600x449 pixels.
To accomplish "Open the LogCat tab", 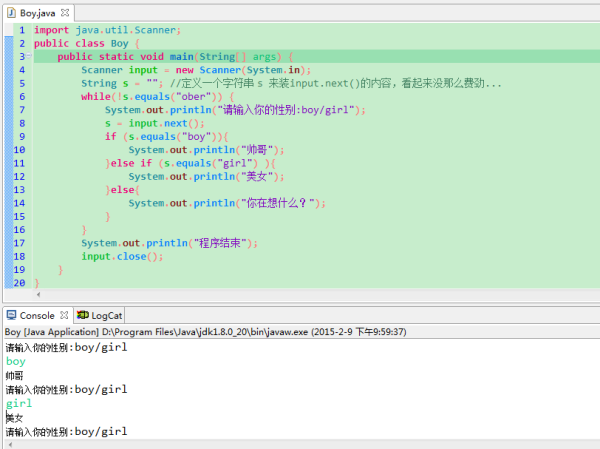I will click(106, 314).
